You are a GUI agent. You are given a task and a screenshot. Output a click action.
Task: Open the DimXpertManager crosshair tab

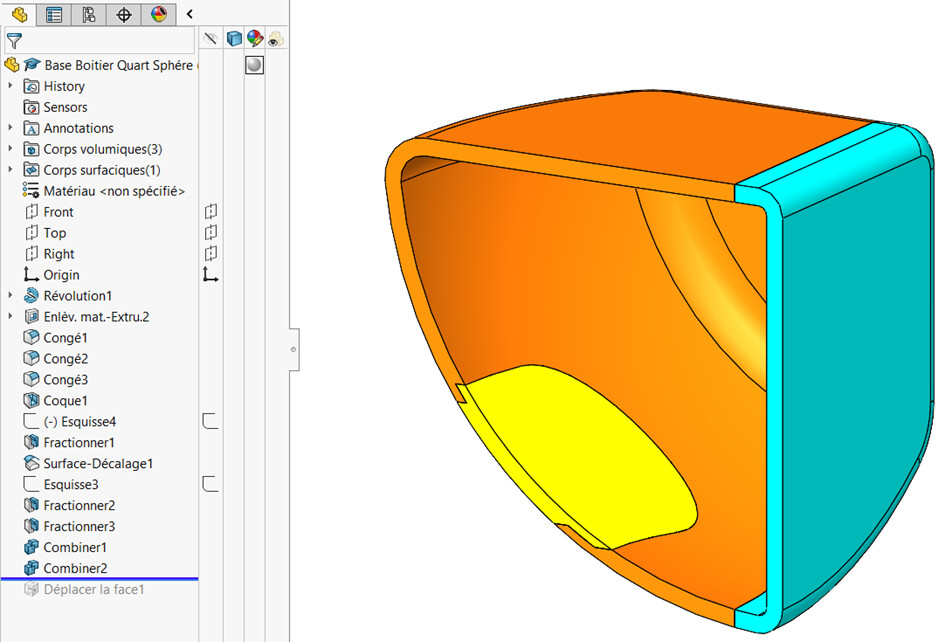(x=124, y=14)
